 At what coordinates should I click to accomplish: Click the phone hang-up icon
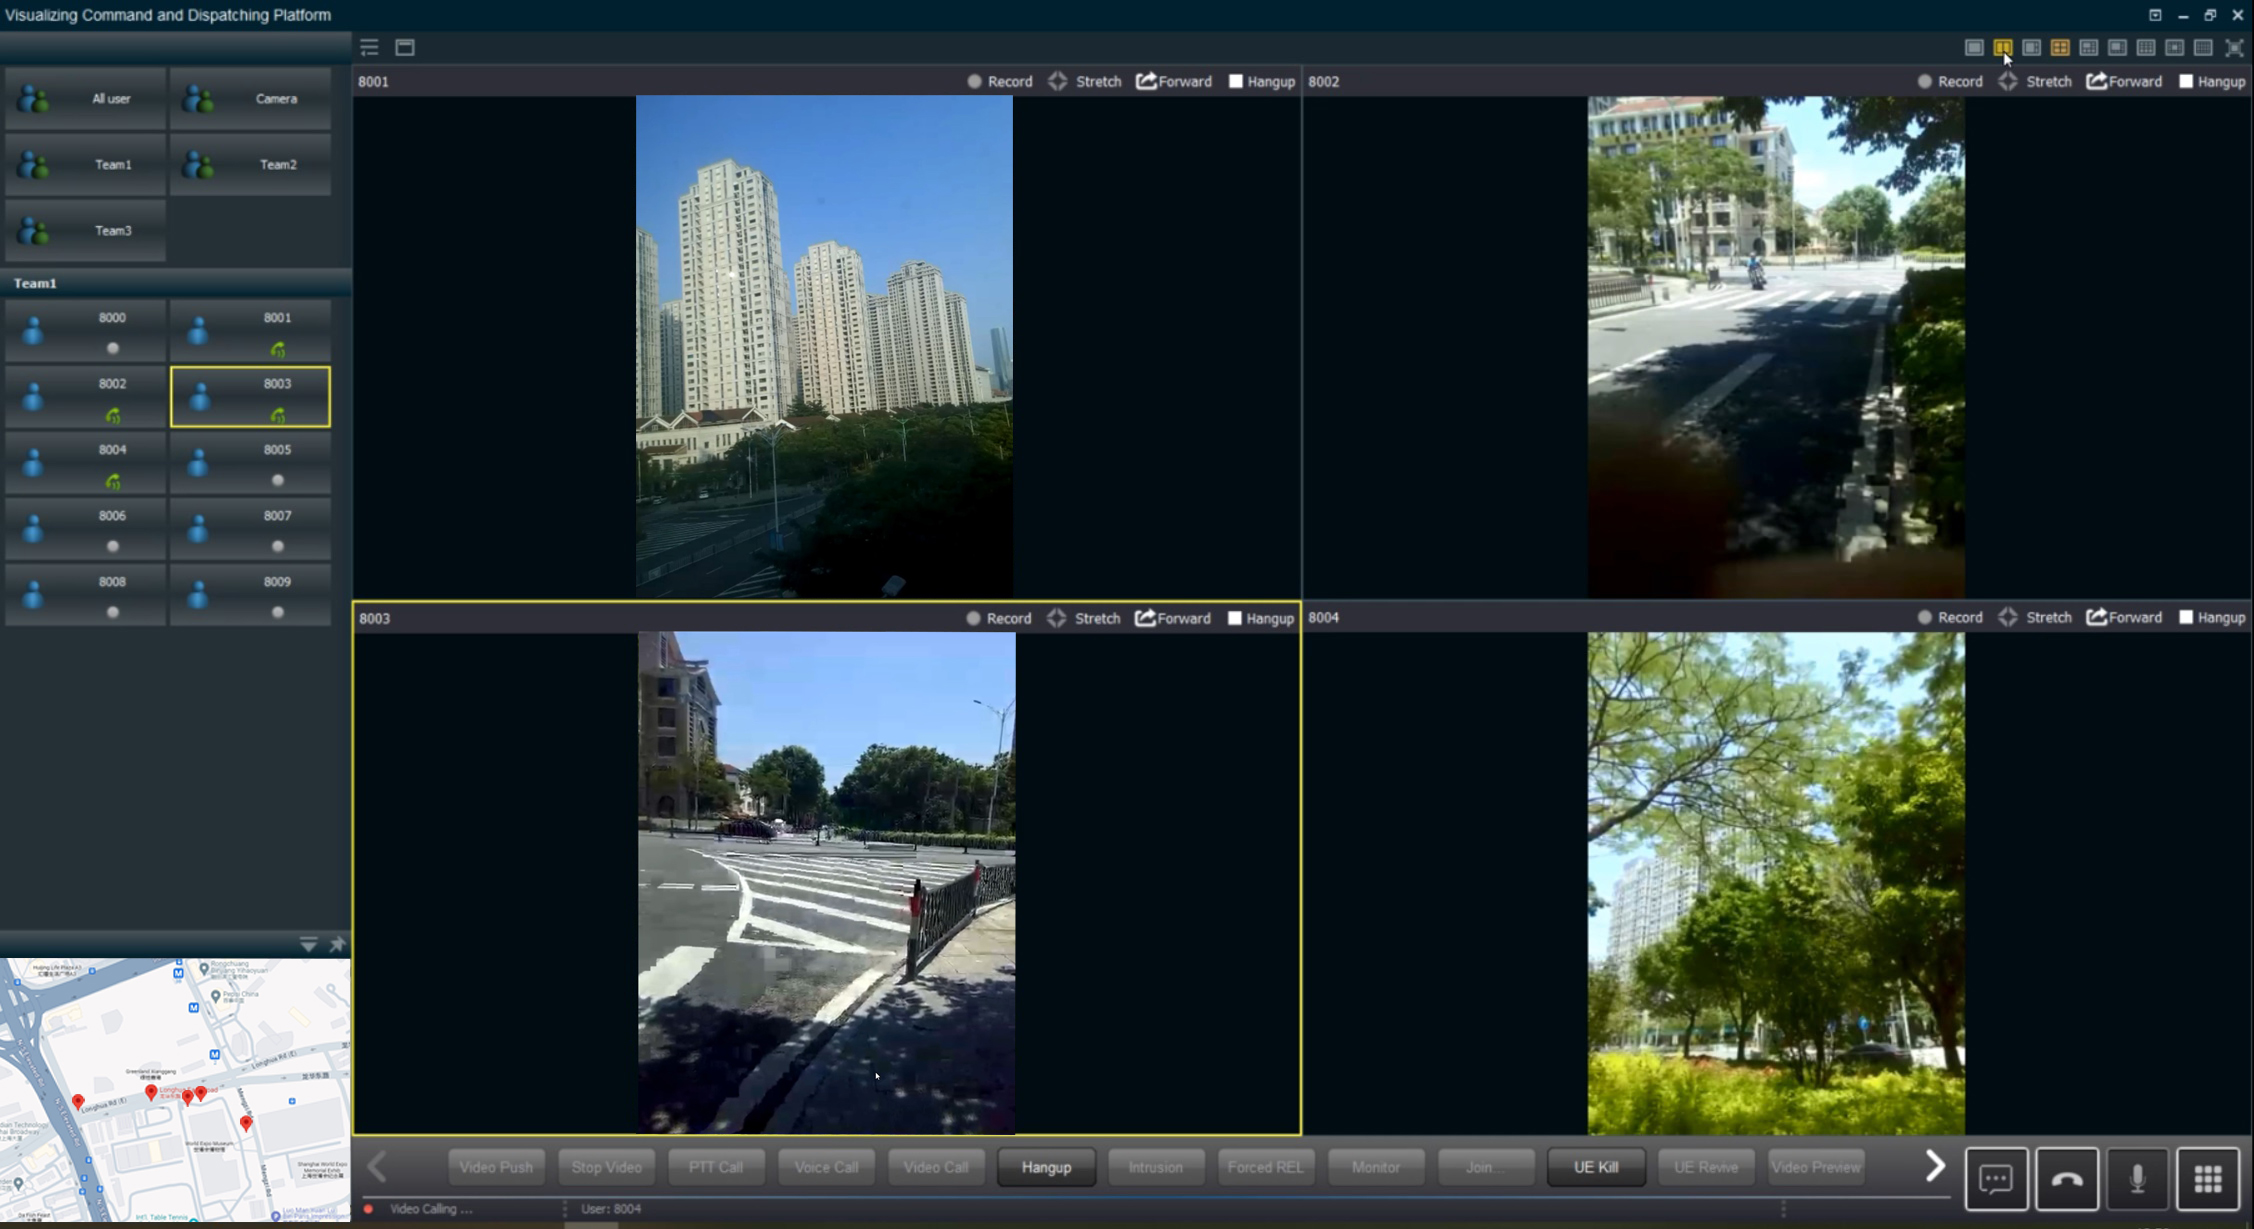tap(2067, 1179)
